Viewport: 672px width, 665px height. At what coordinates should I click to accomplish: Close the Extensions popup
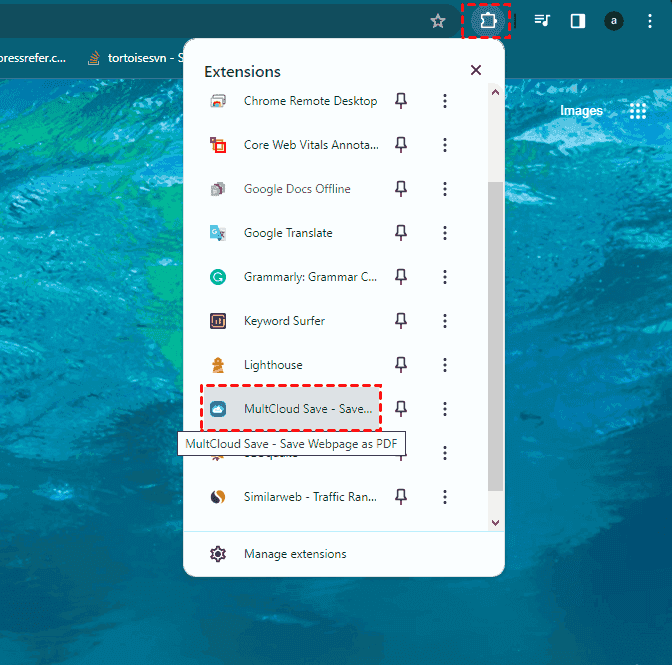coord(476,70)
